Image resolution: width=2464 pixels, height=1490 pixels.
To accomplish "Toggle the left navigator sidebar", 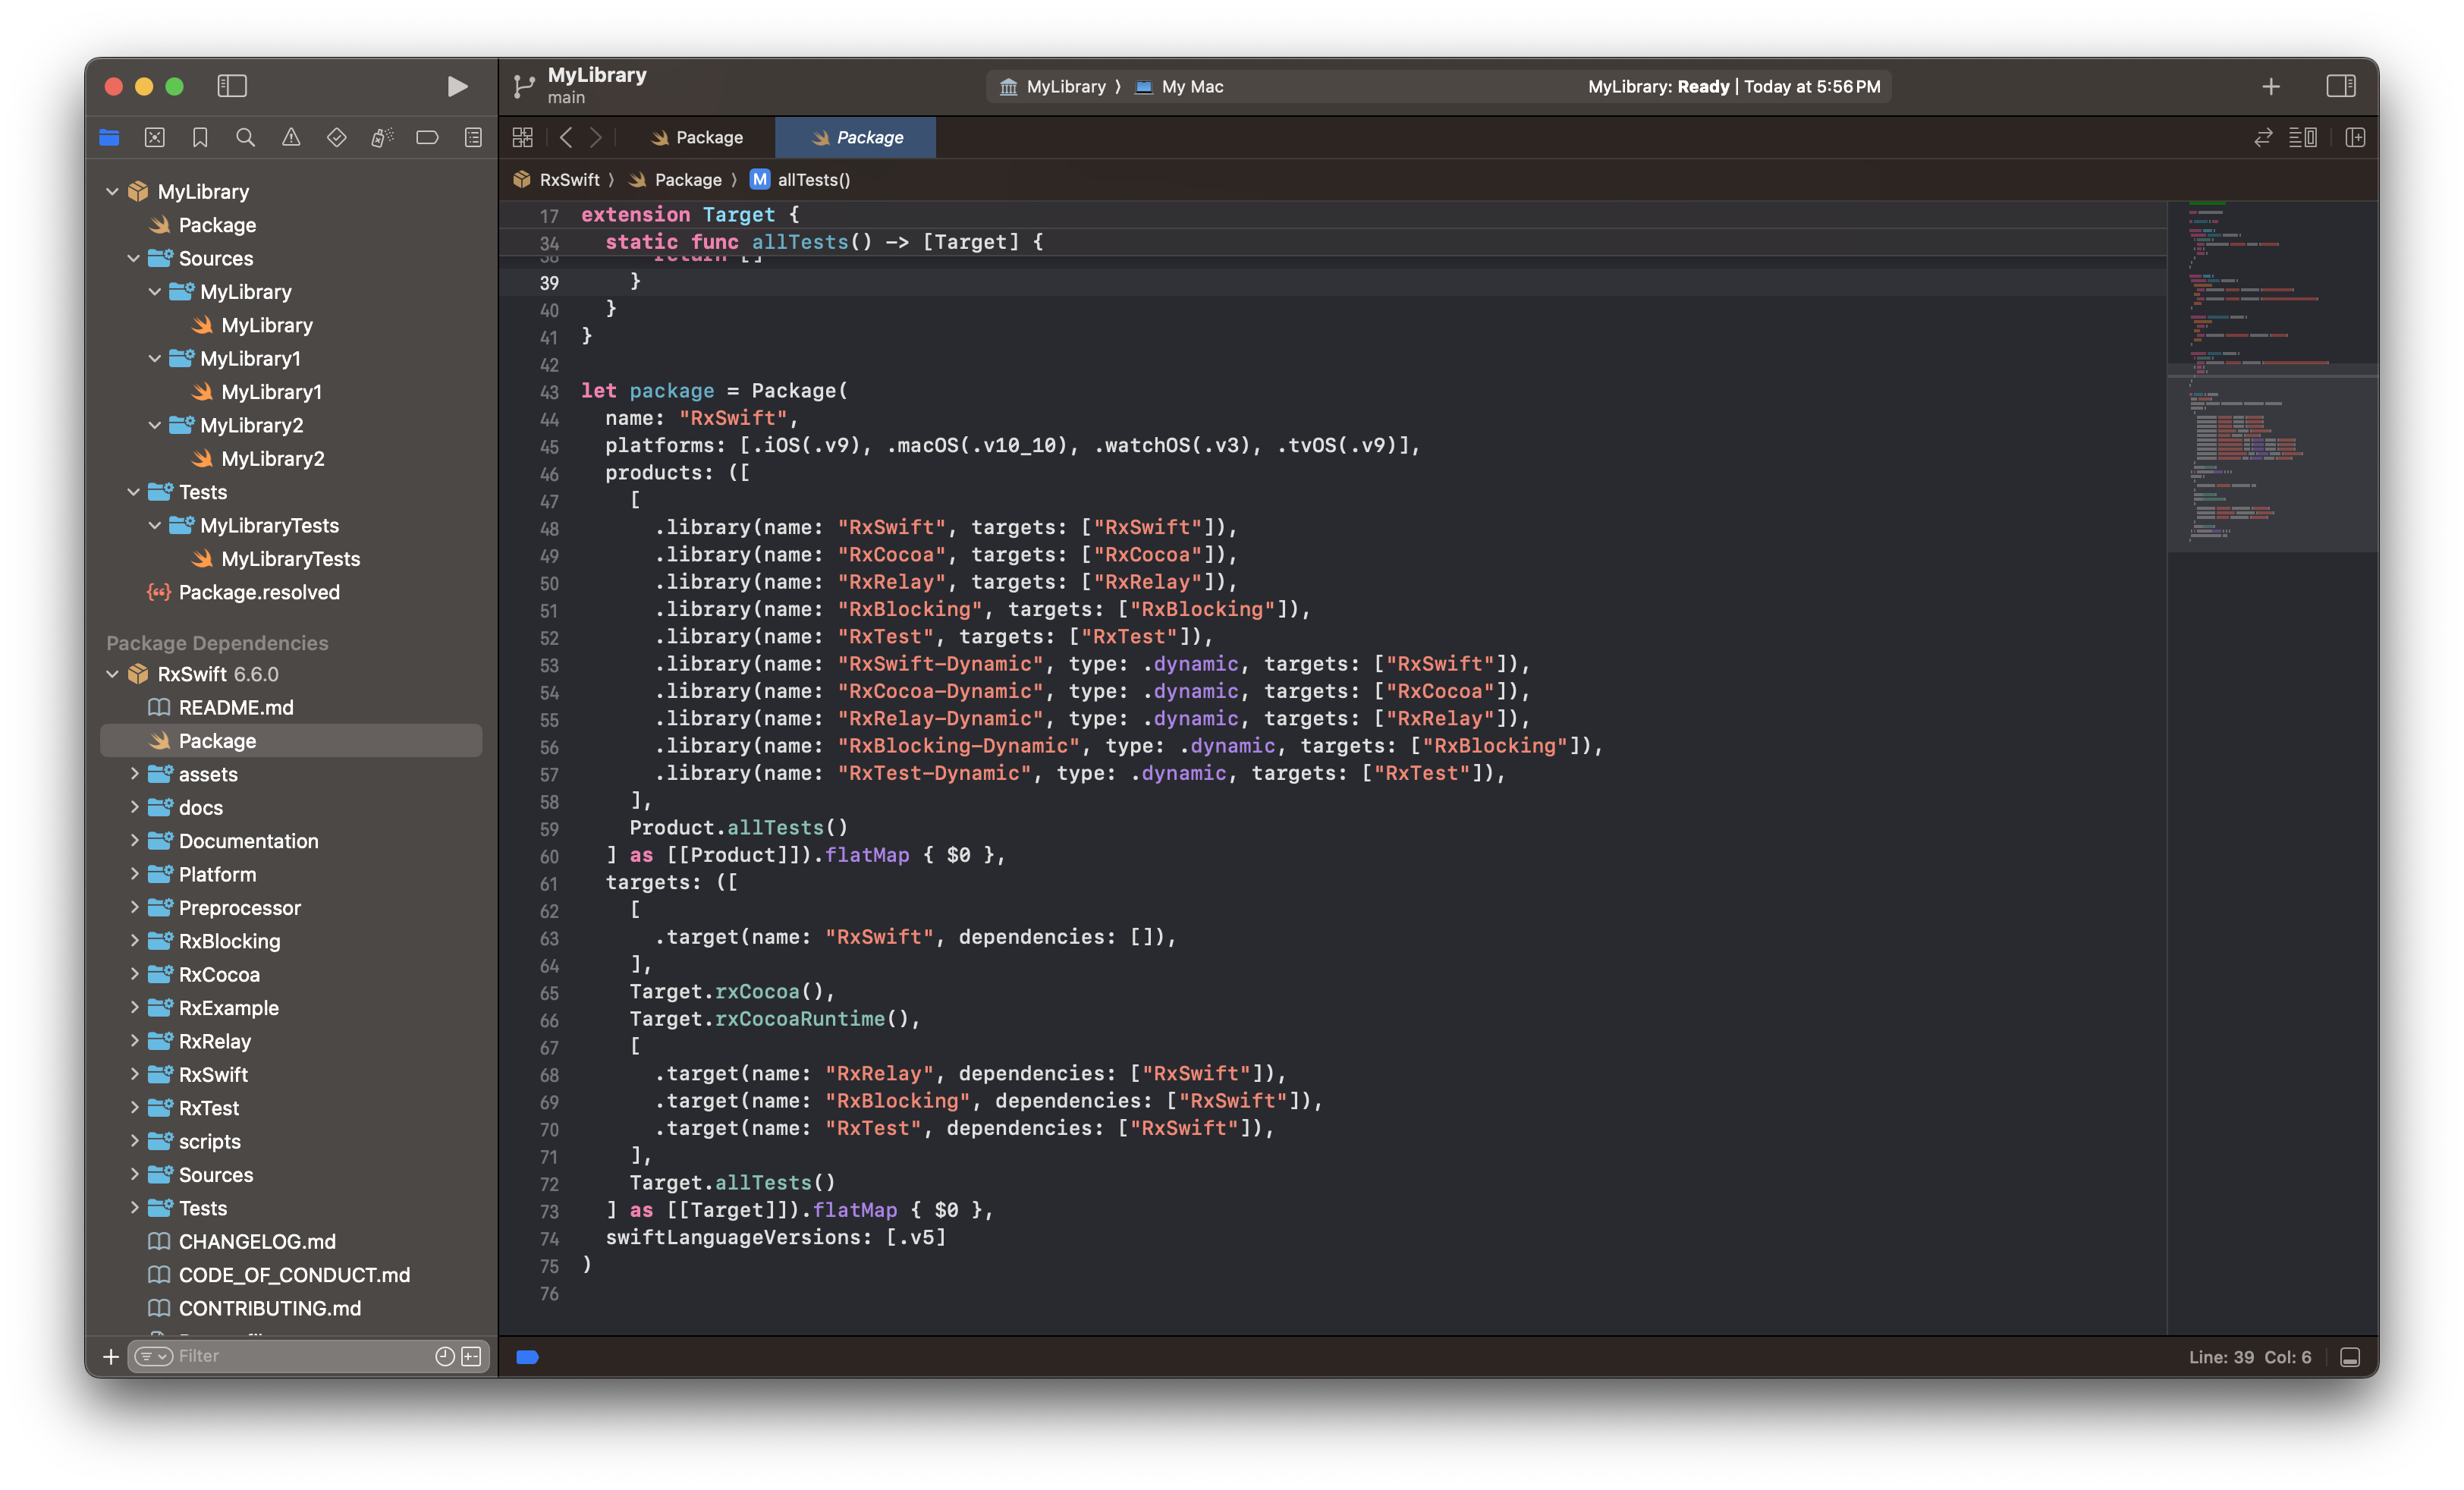I will (x=232, y=87).
